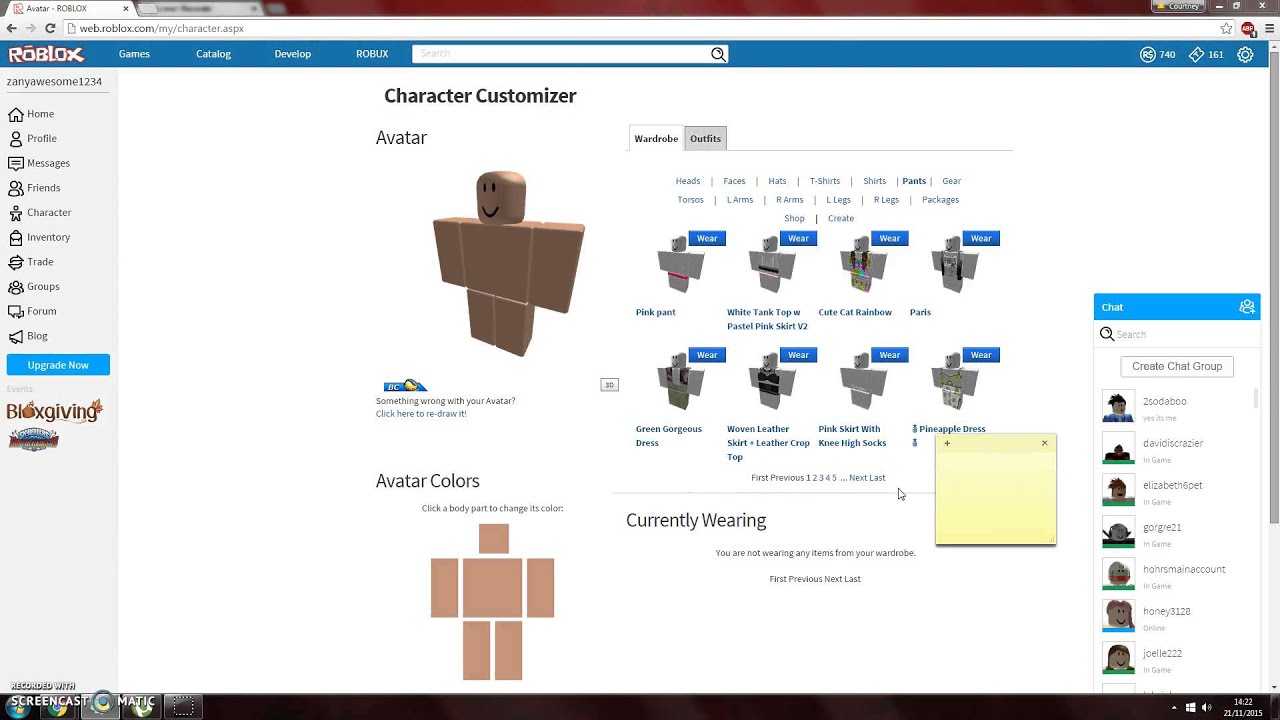This screenshot has width=1280, height=720.
Task: Wear the Pineapple Dress item
Action: (x=981, y=355)
